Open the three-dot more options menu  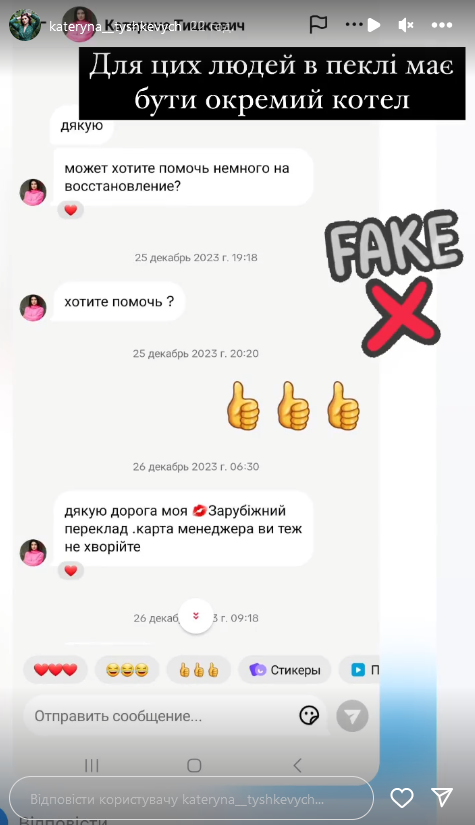pos(441,25)
